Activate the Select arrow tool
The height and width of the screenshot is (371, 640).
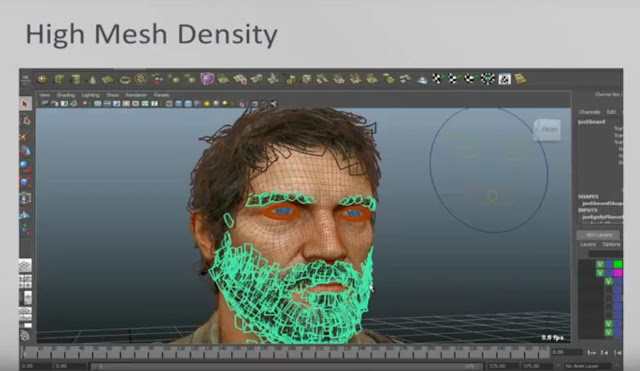pyautogui.click(x=25, y=104)
